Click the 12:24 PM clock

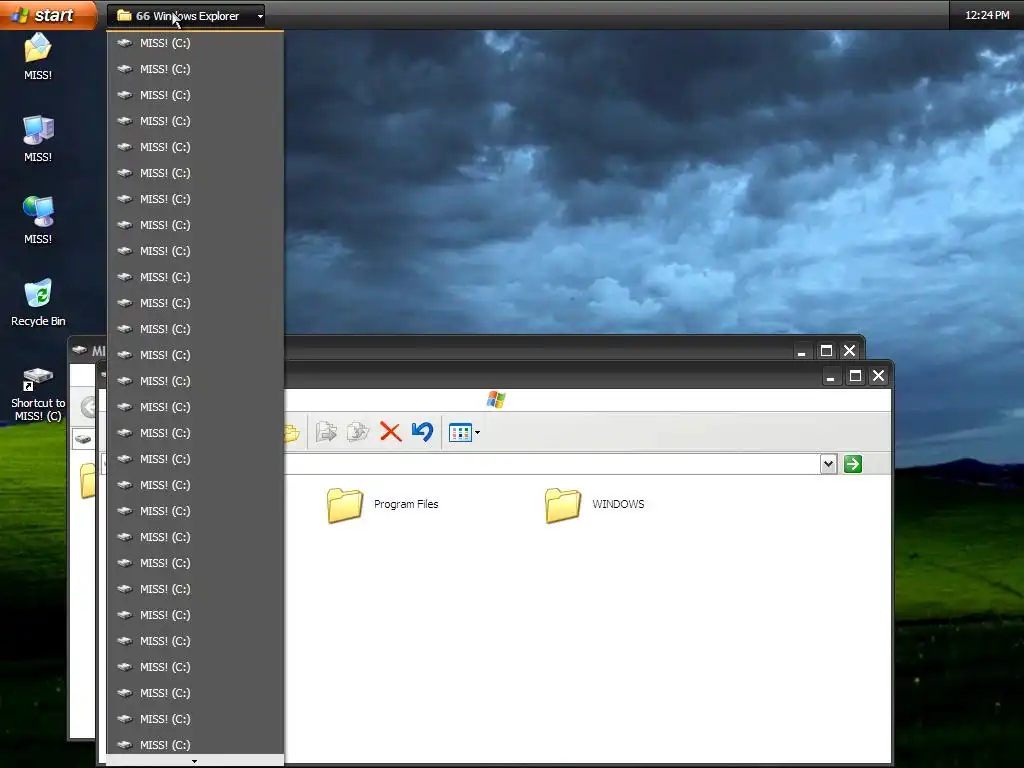point(987,15)
